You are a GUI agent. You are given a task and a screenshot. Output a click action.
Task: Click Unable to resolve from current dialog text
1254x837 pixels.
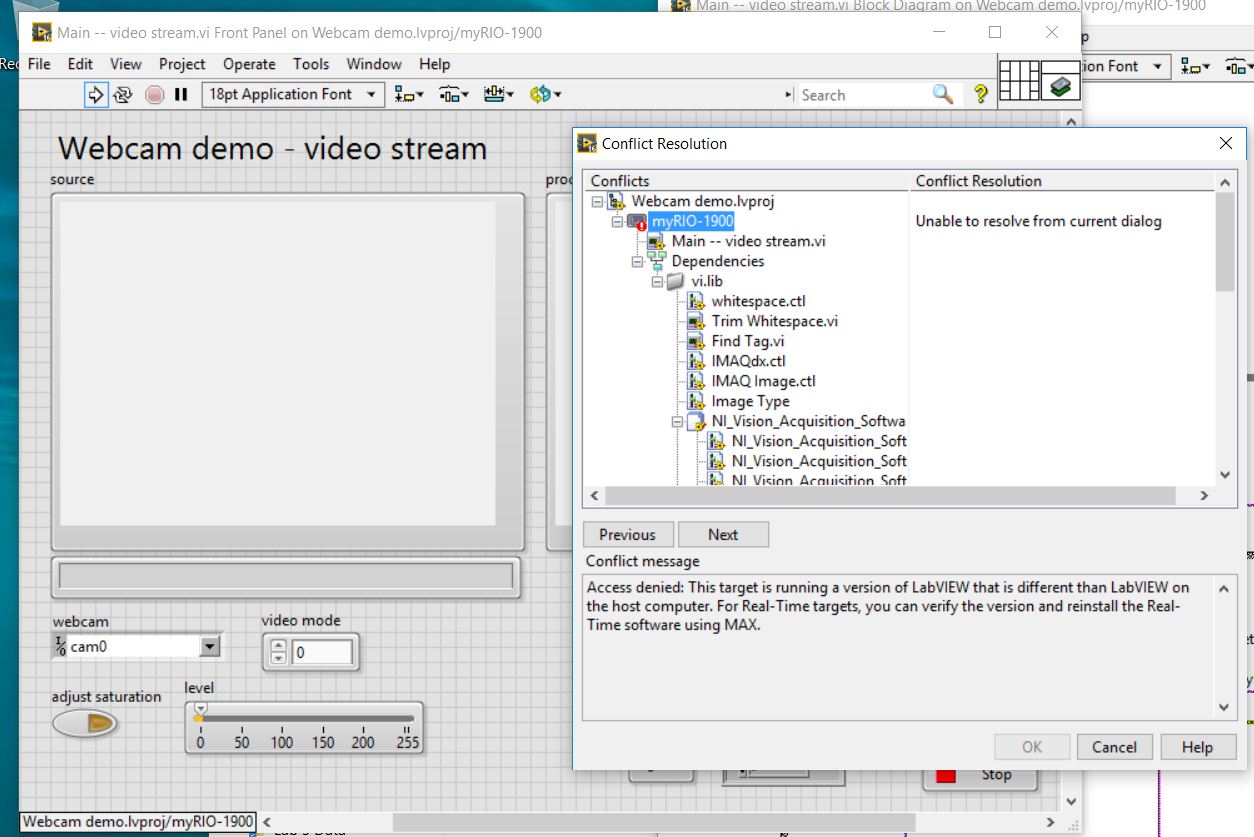(1038, 221)
